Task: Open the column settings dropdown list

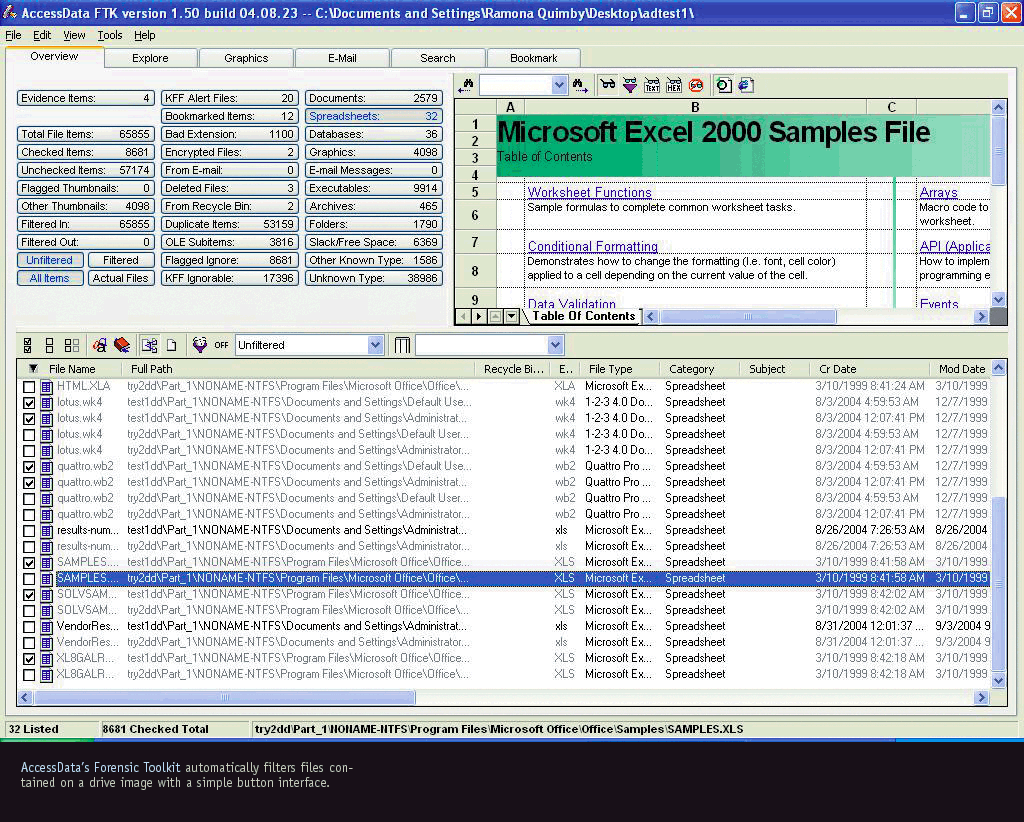Action: (555, 345)
